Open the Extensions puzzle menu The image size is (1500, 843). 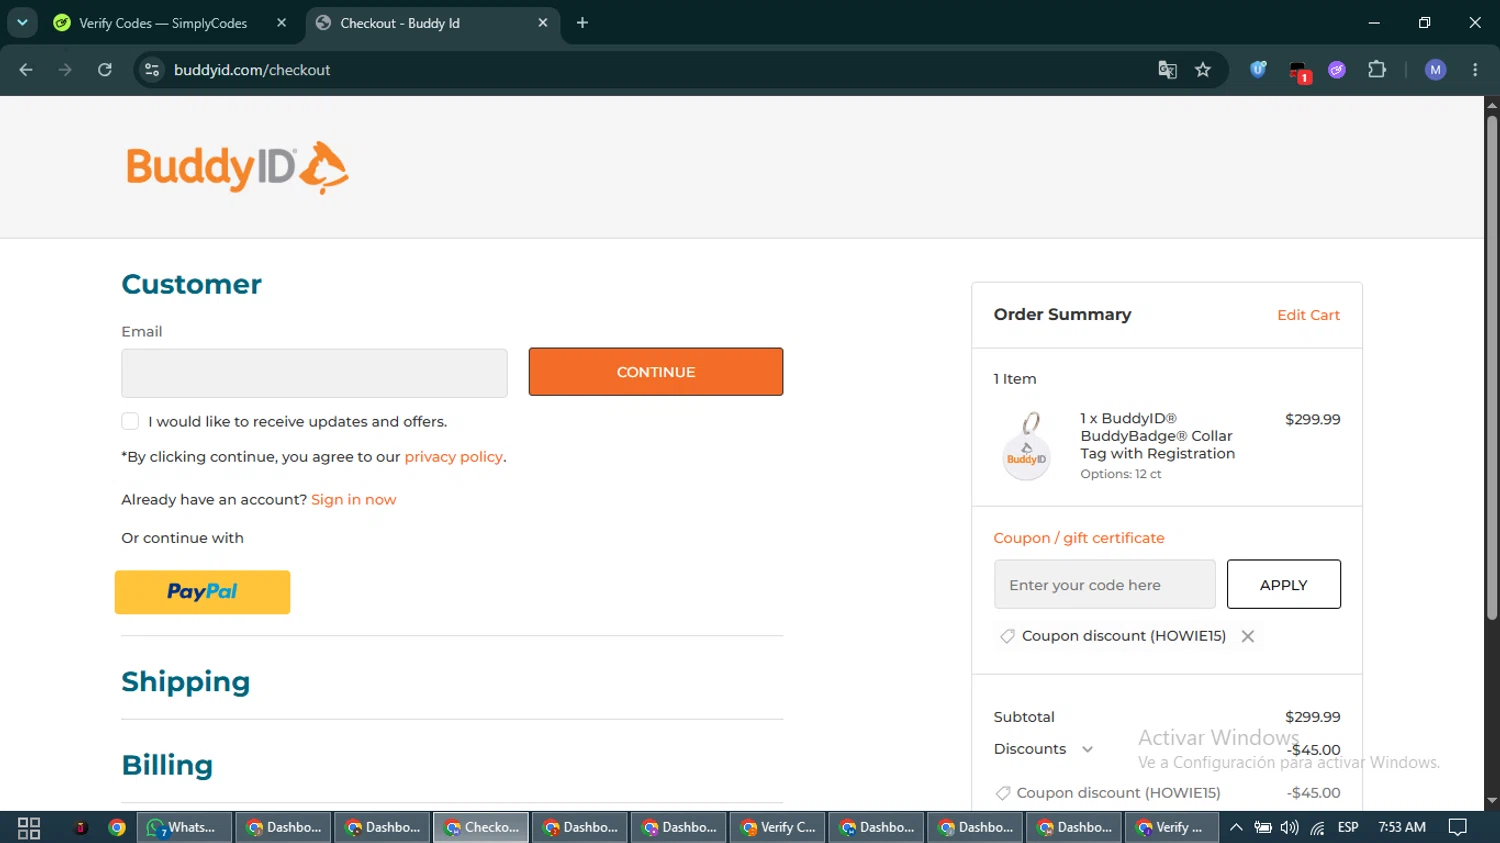pos(1377,70)
